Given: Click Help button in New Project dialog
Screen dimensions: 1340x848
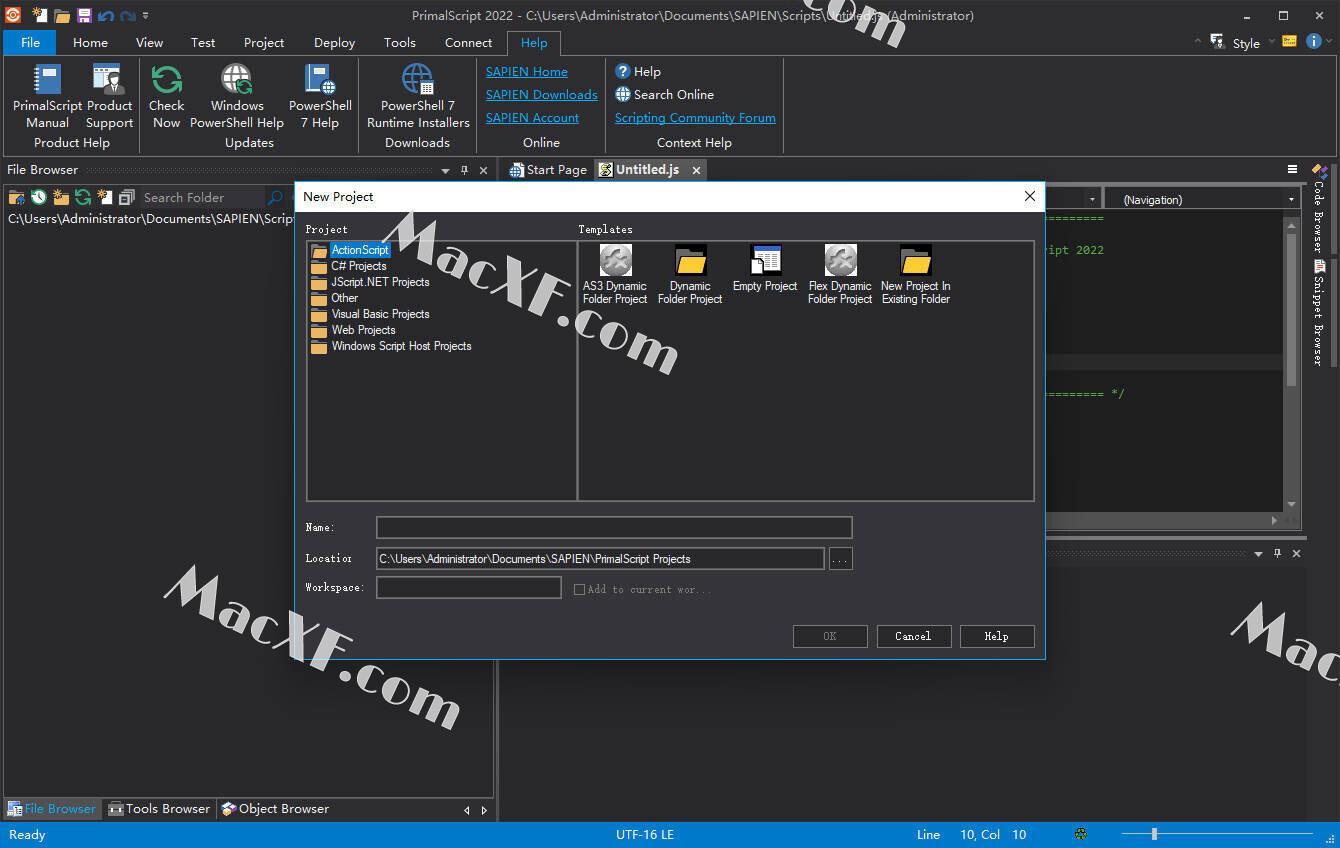Looking at the screenshot, I should [996, 636].
